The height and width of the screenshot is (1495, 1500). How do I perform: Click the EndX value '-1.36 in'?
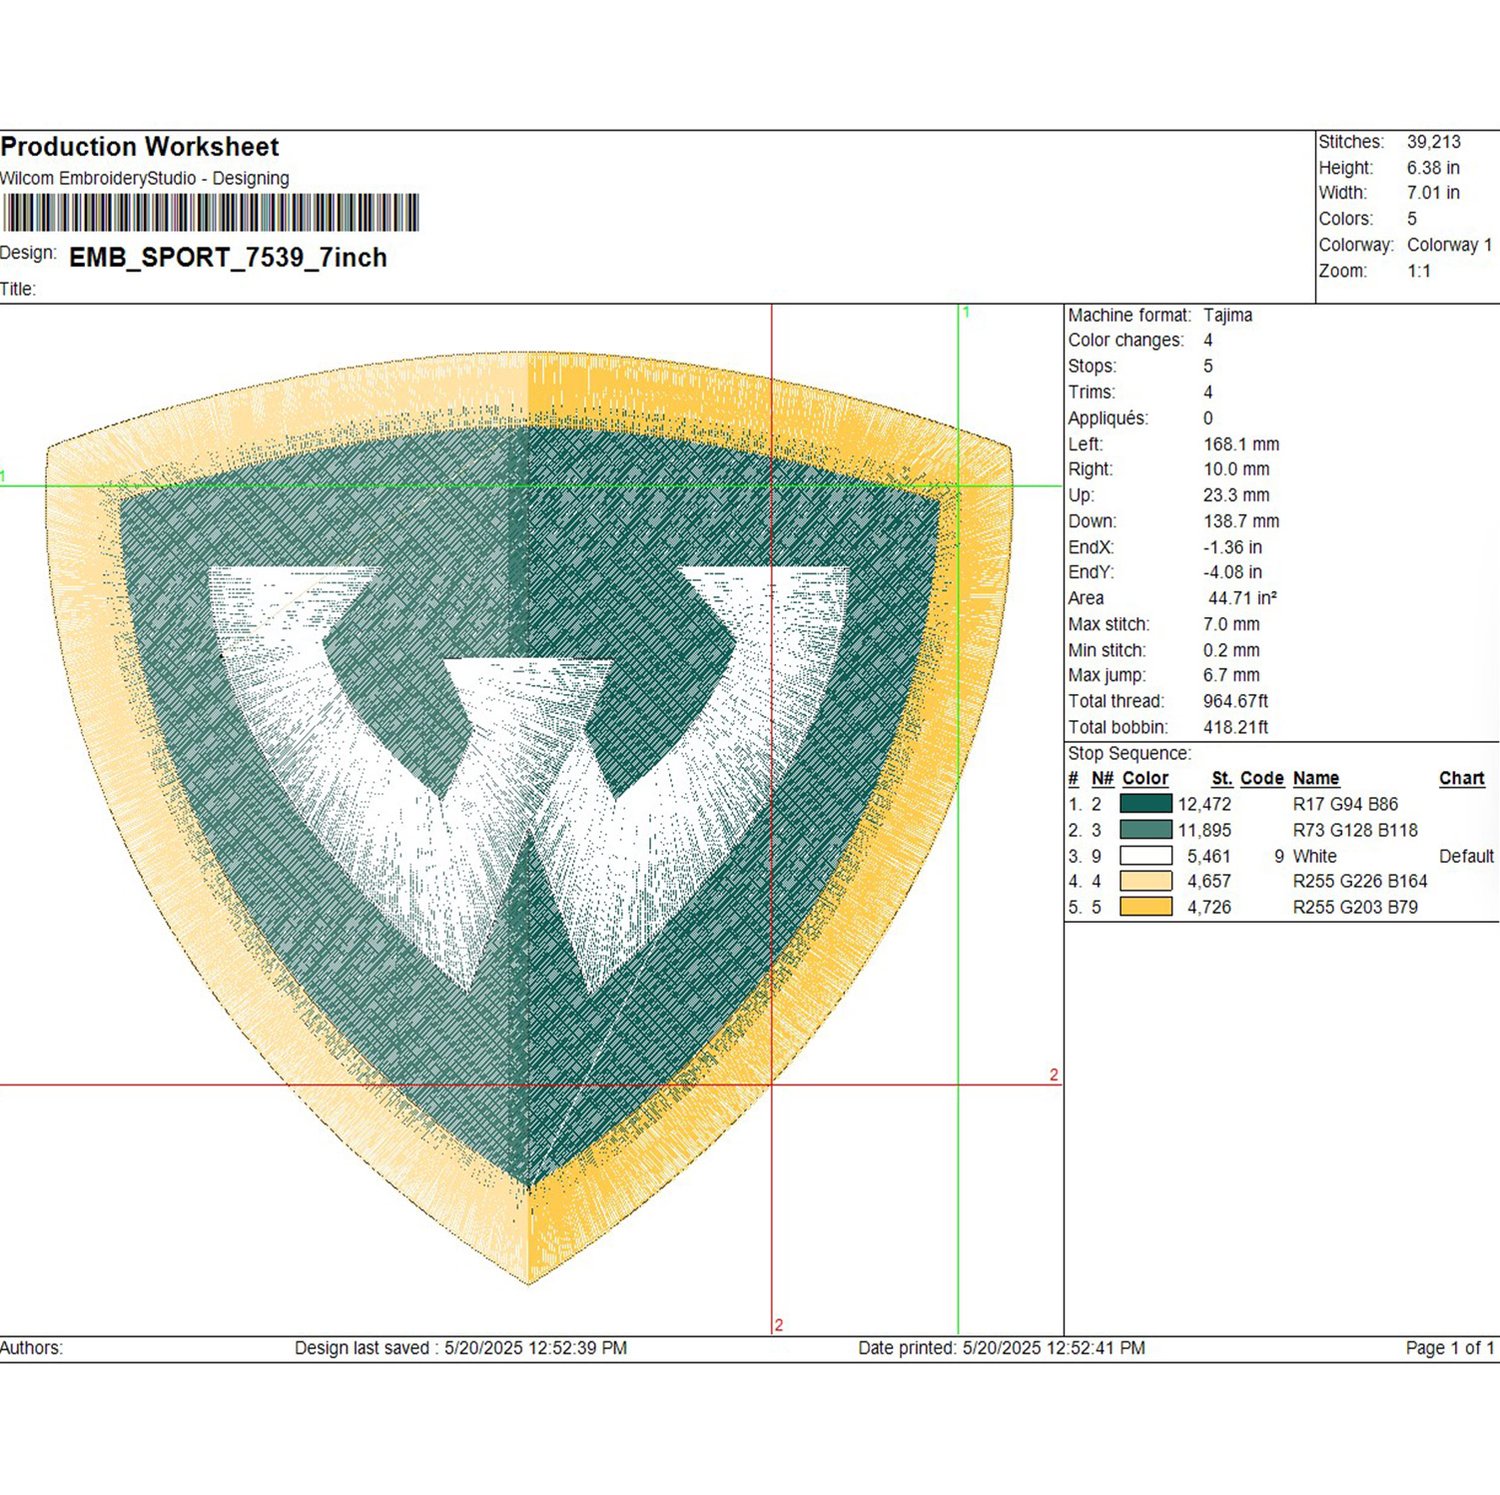point(1233,547)
